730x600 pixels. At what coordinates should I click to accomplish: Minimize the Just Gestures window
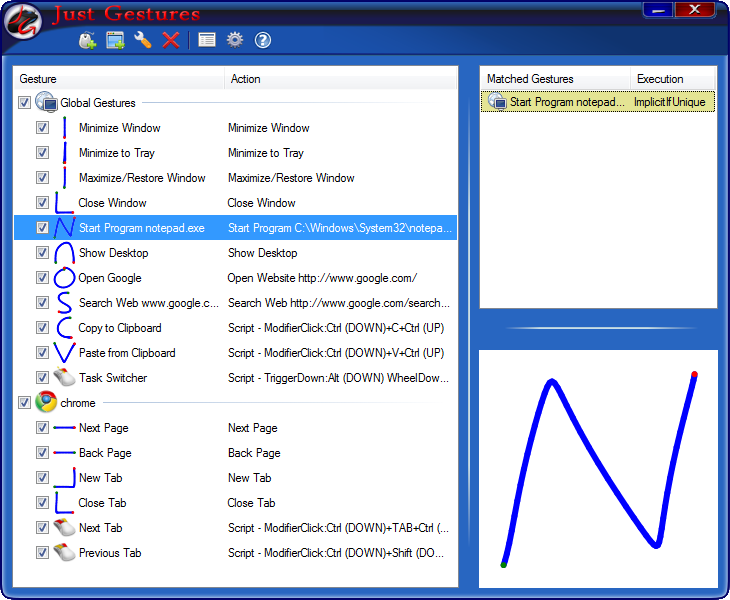coord(658,10)
